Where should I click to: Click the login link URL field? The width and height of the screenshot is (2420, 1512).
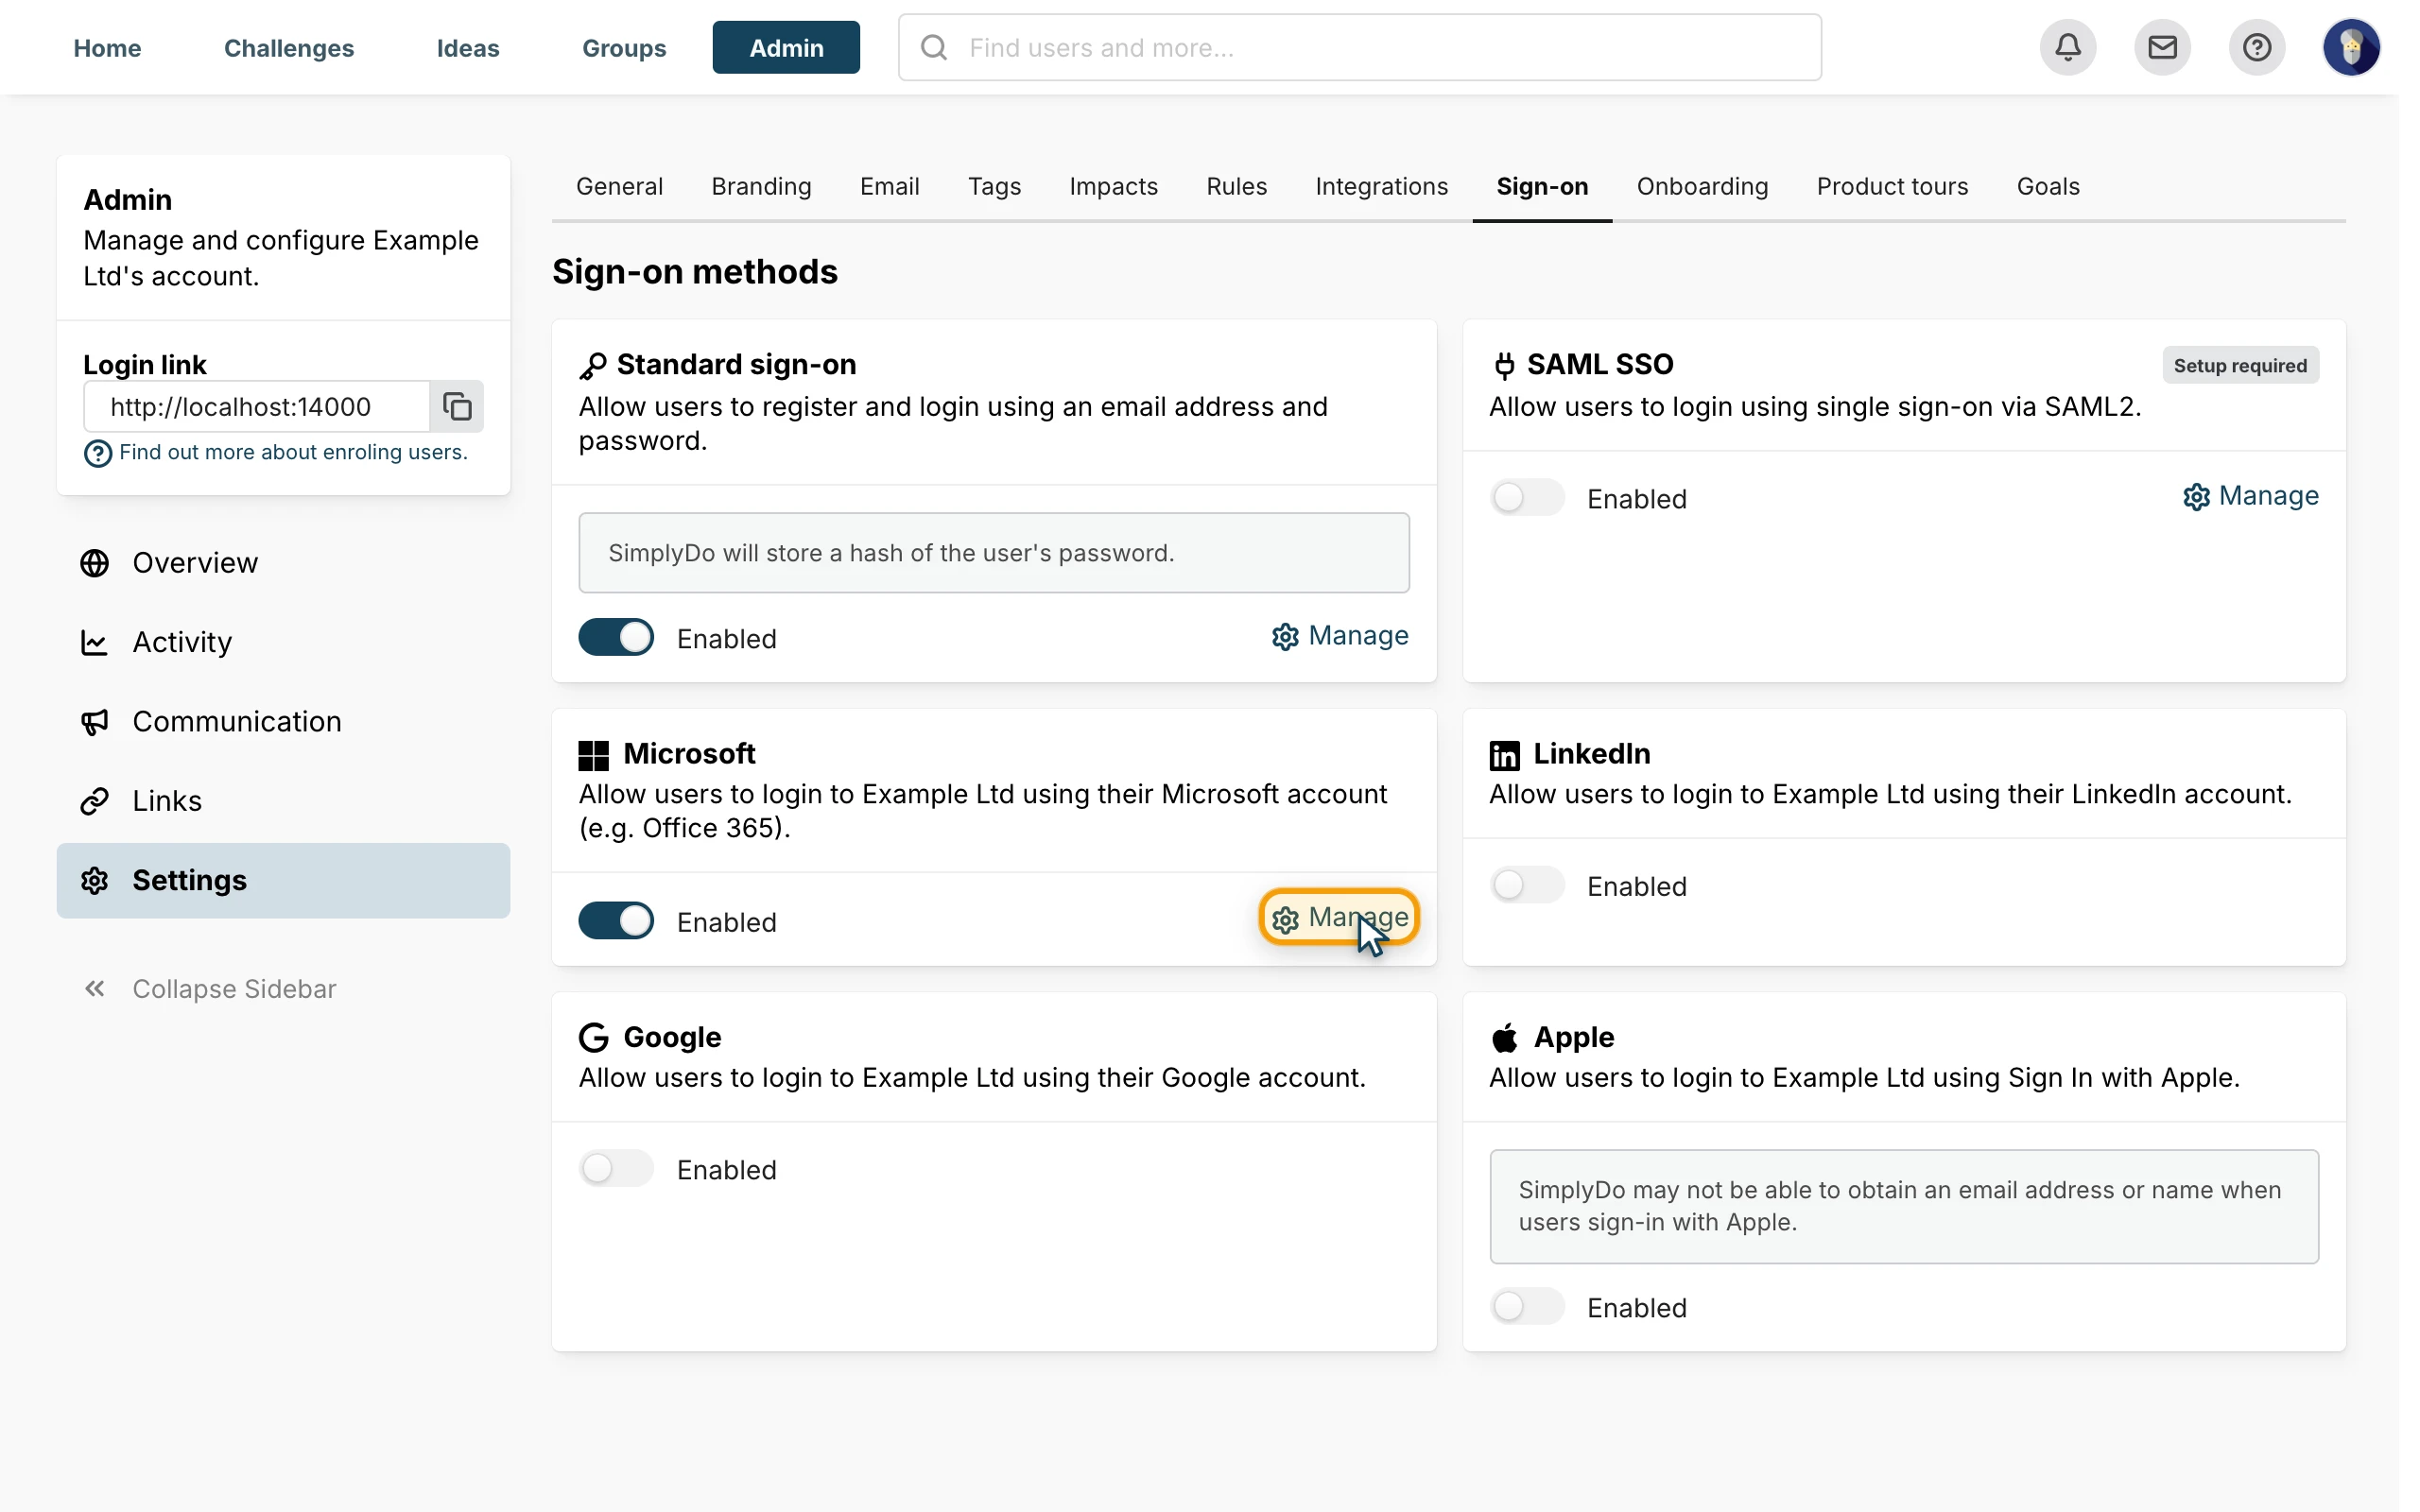point(257,406)
